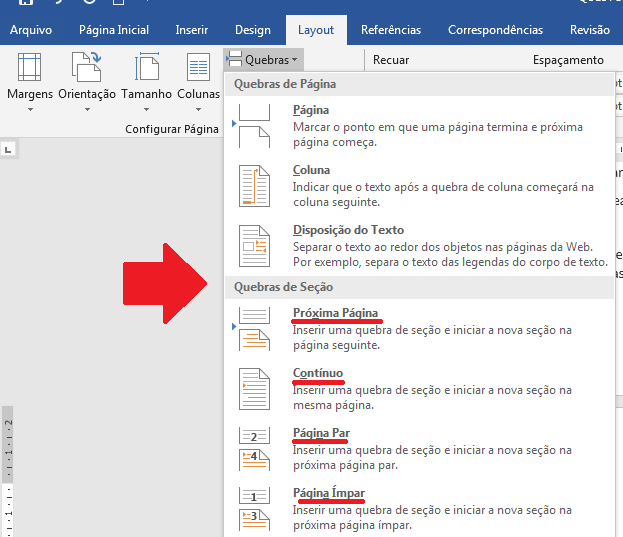Open the Referências ribbon tab
This screenshot has width=623, height=537.
pyautogui.click(x=390, y=30)
